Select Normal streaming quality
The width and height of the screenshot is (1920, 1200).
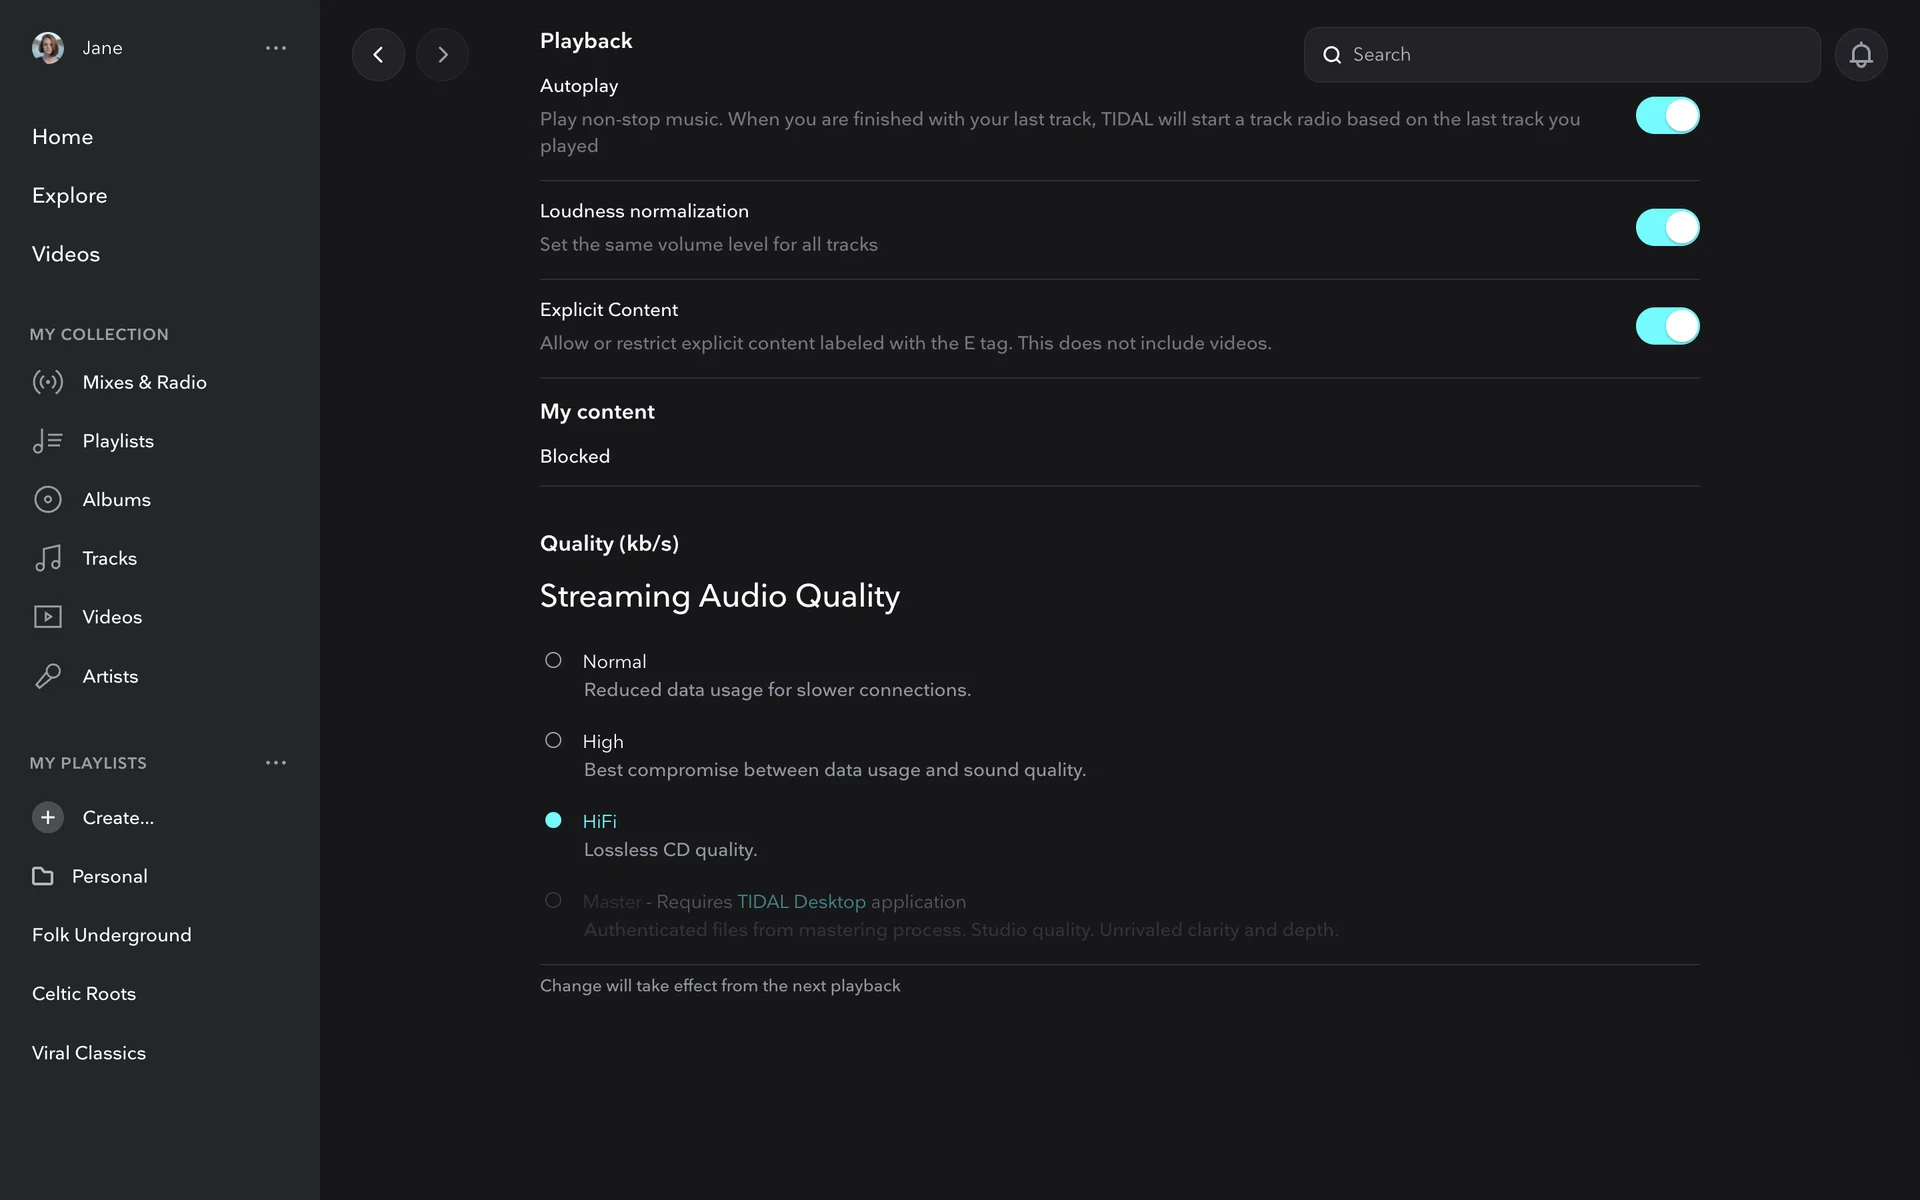553,660
